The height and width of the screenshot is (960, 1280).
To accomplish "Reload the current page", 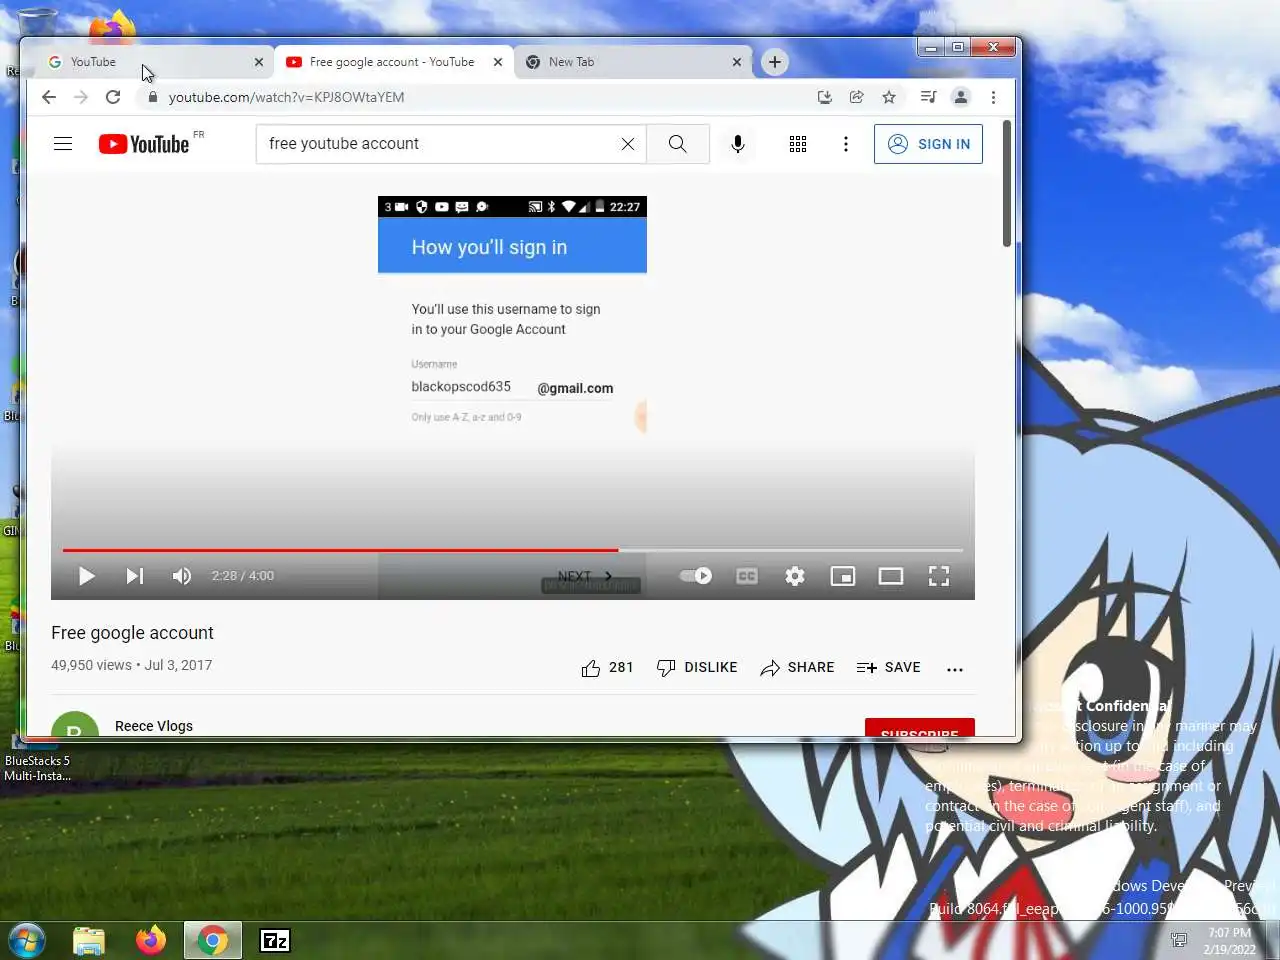I will [113, 97].
